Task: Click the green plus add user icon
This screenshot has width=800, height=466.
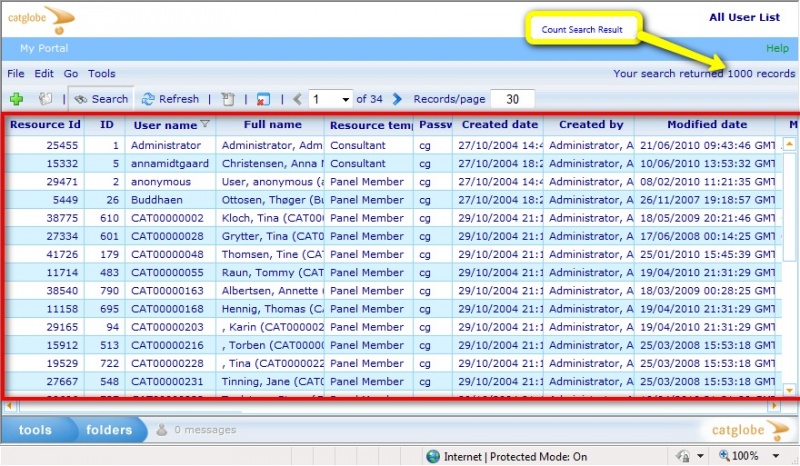Action: tap(17, 99)
